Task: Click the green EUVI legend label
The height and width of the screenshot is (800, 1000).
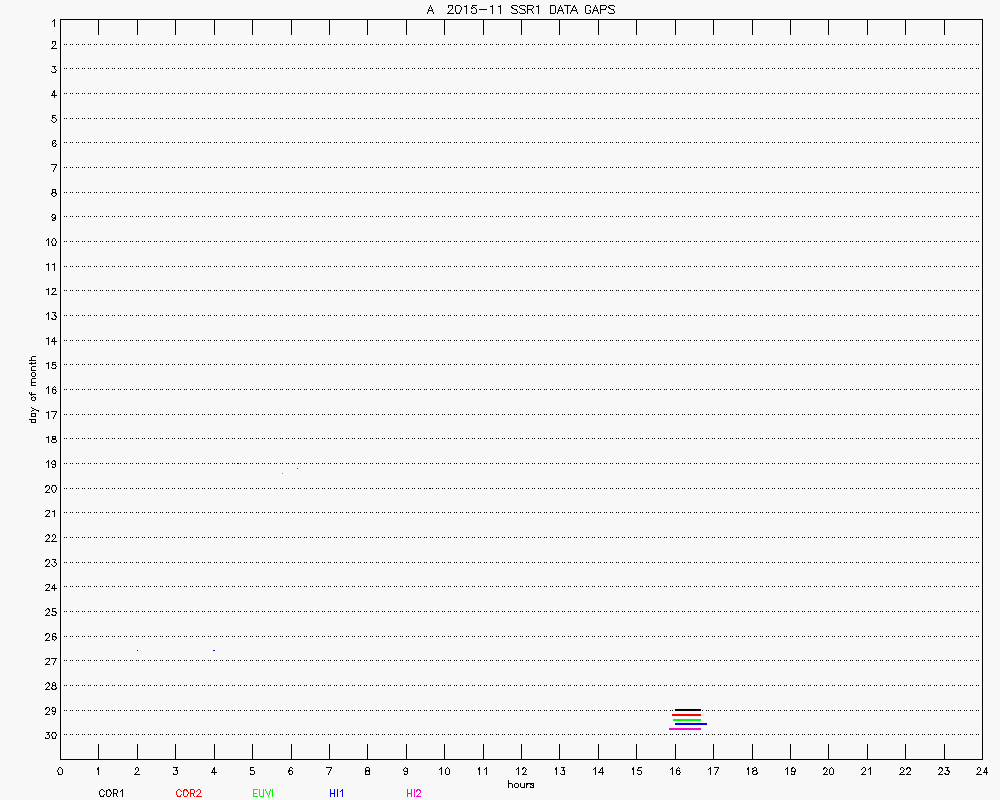Action: (x=264, y=793)
